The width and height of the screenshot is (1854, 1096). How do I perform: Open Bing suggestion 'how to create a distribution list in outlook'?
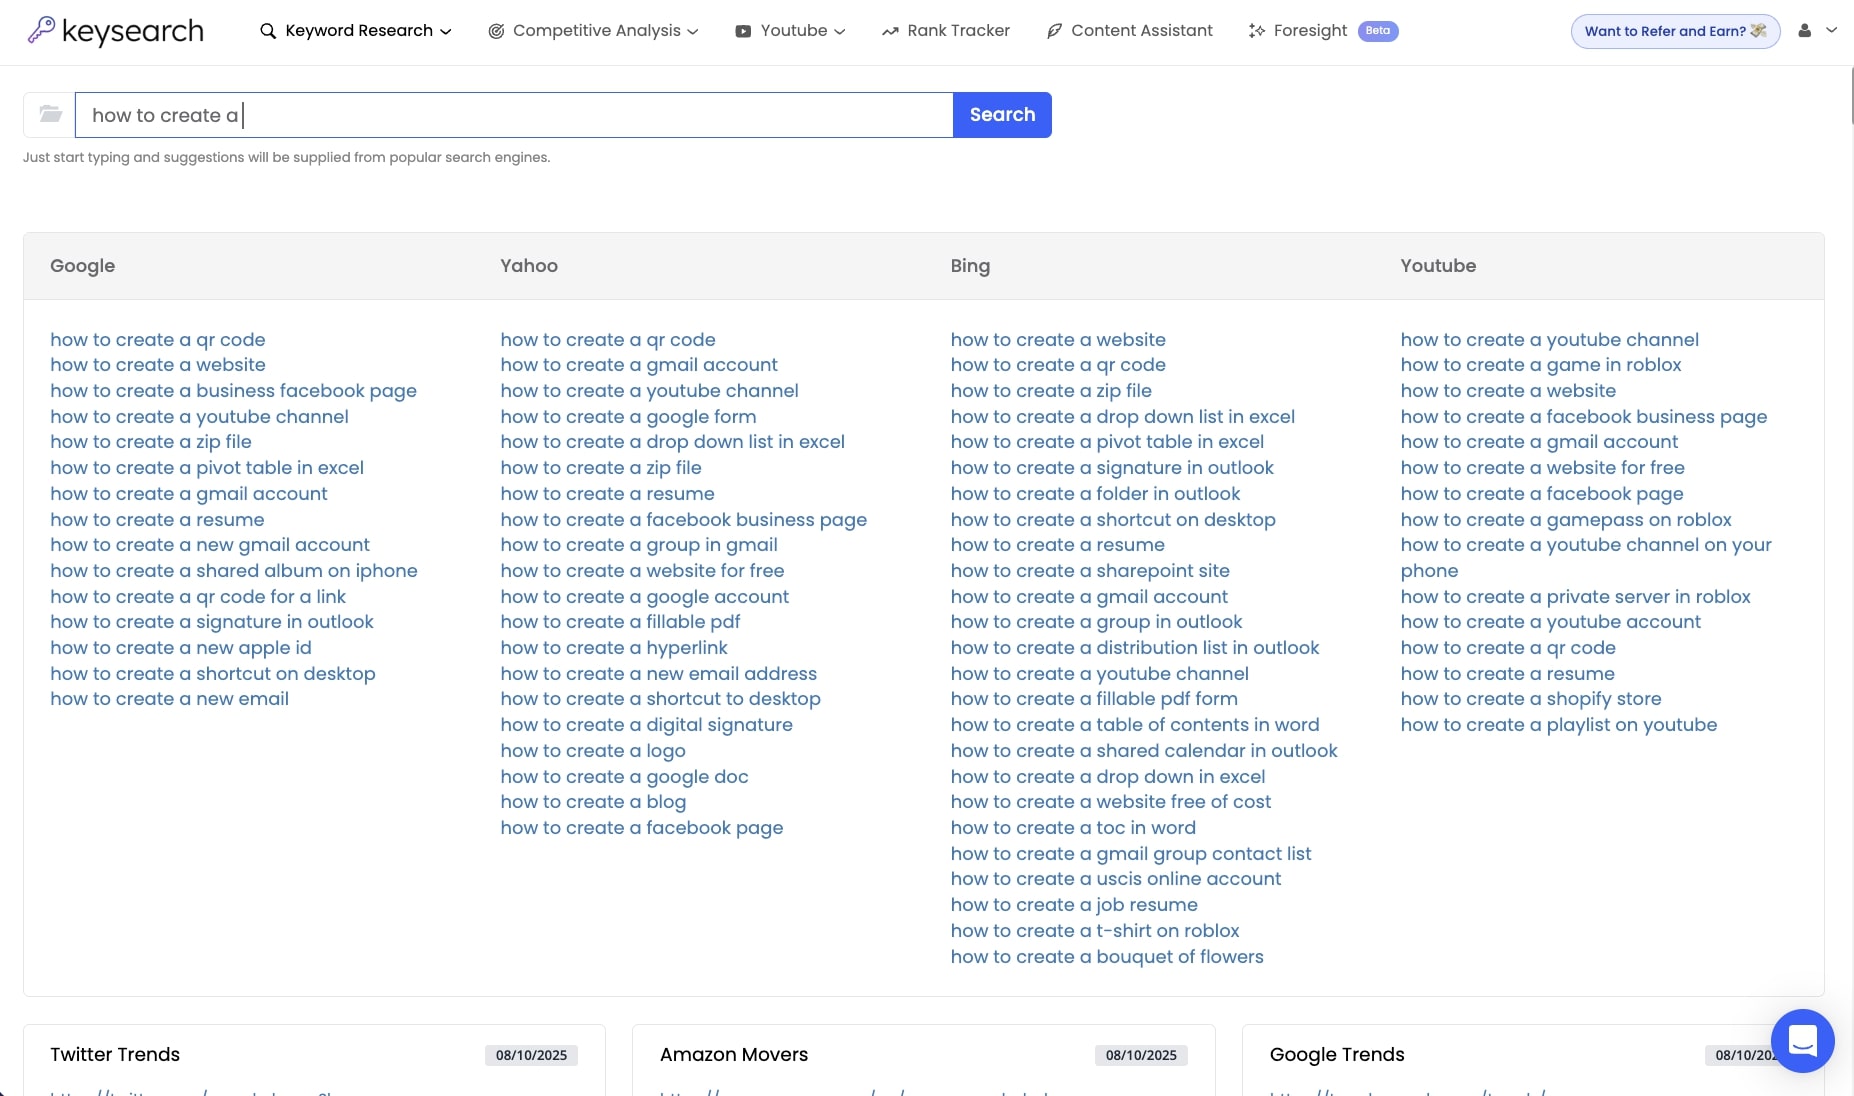click(x=1135, y=648)
